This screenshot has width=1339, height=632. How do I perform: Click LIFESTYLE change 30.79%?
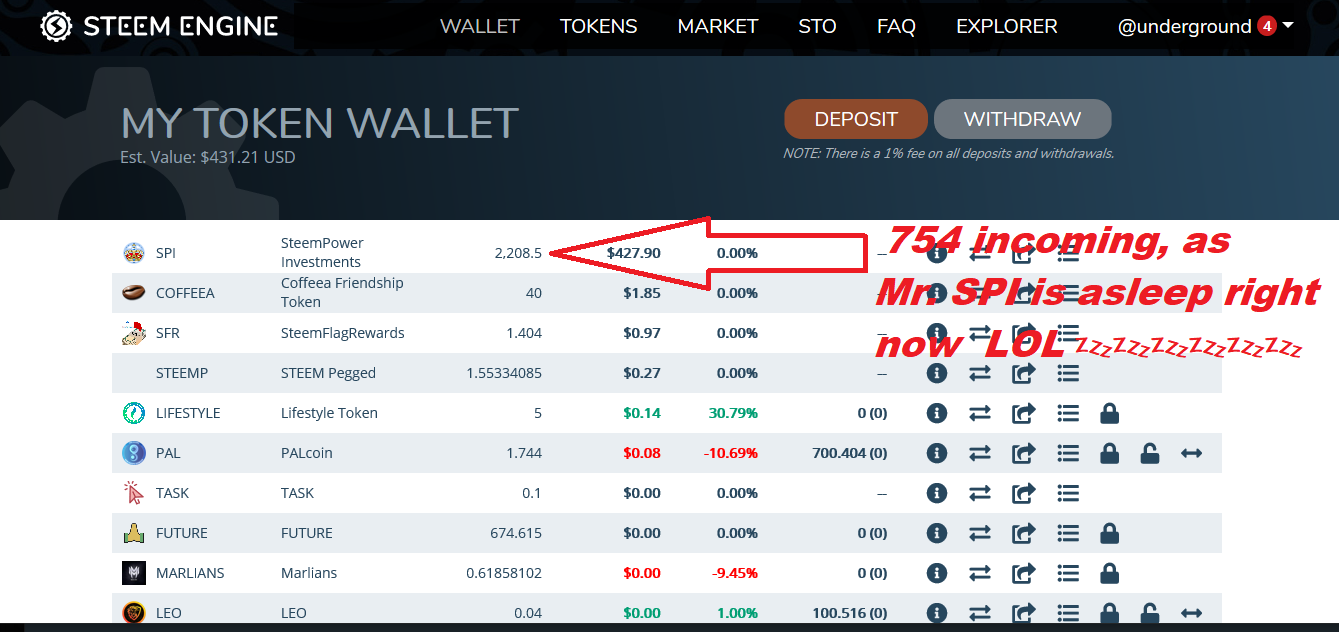click(x=733, y=413)
